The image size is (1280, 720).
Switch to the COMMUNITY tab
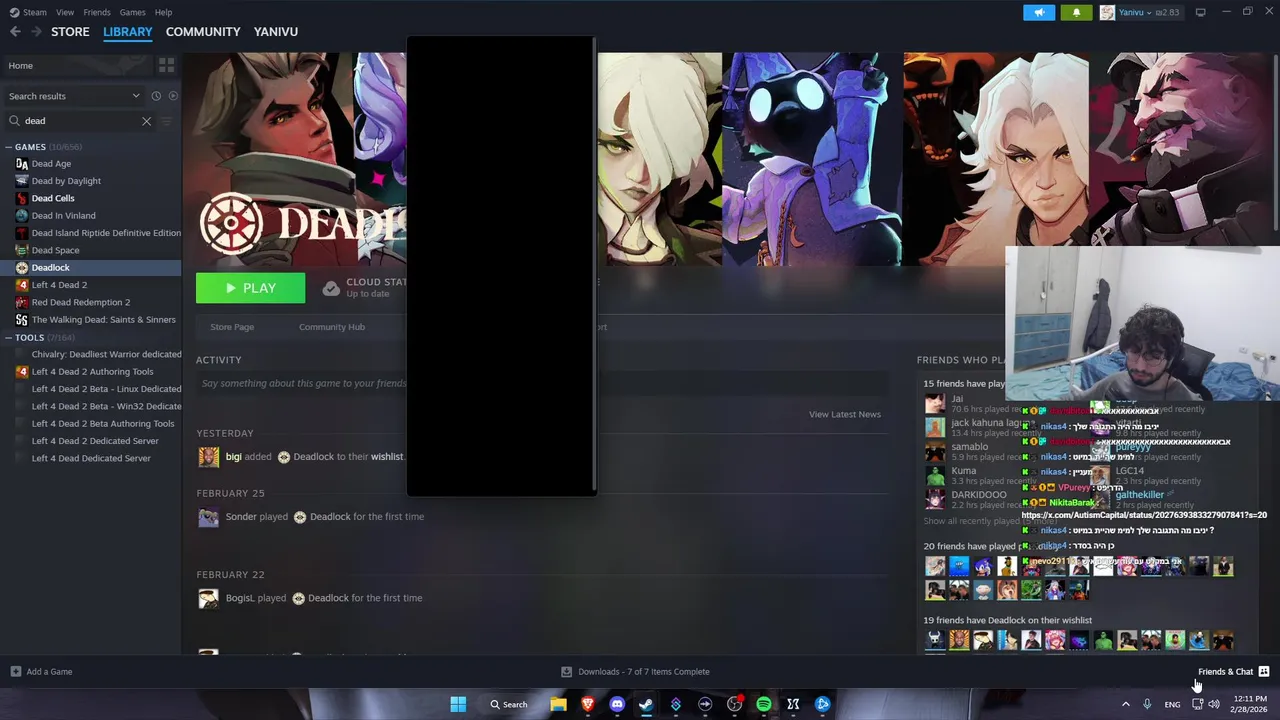[203, 32]
